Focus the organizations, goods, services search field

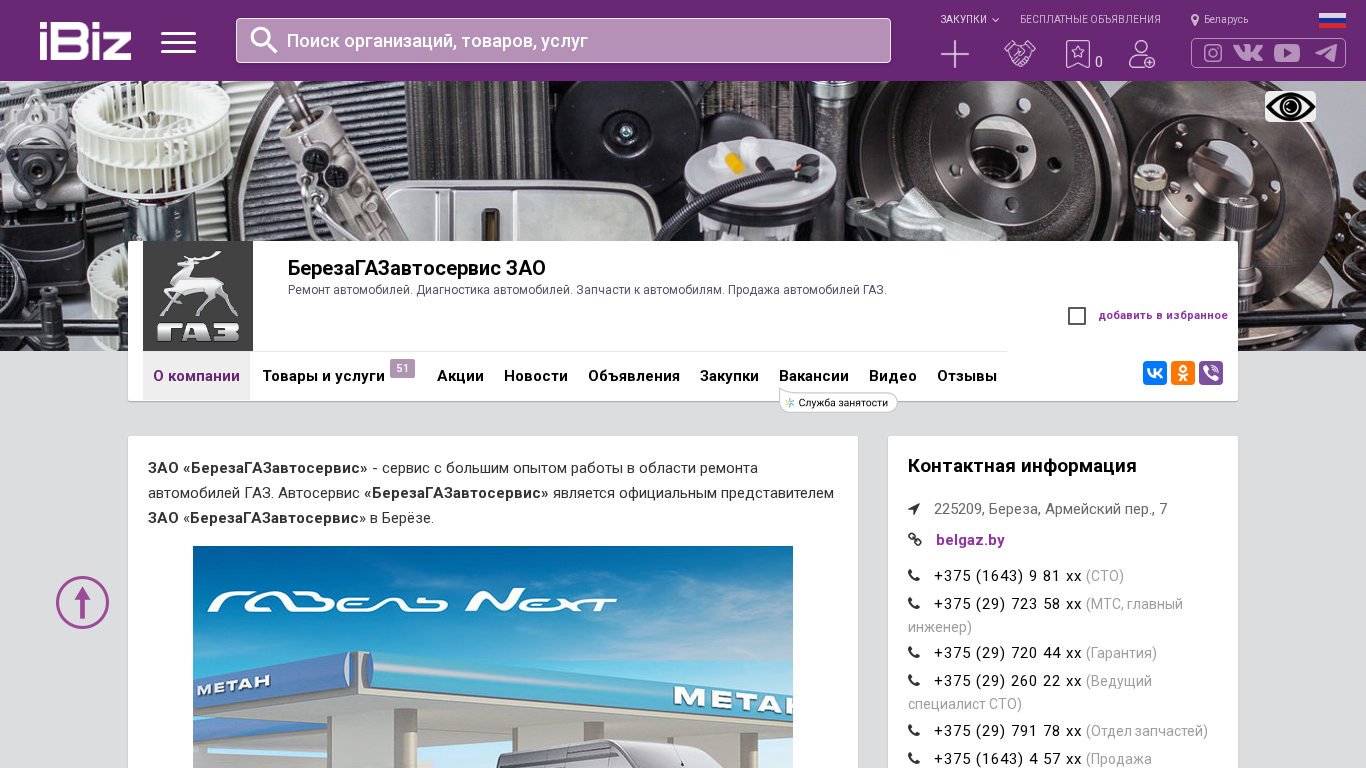[x=563, y=41]
